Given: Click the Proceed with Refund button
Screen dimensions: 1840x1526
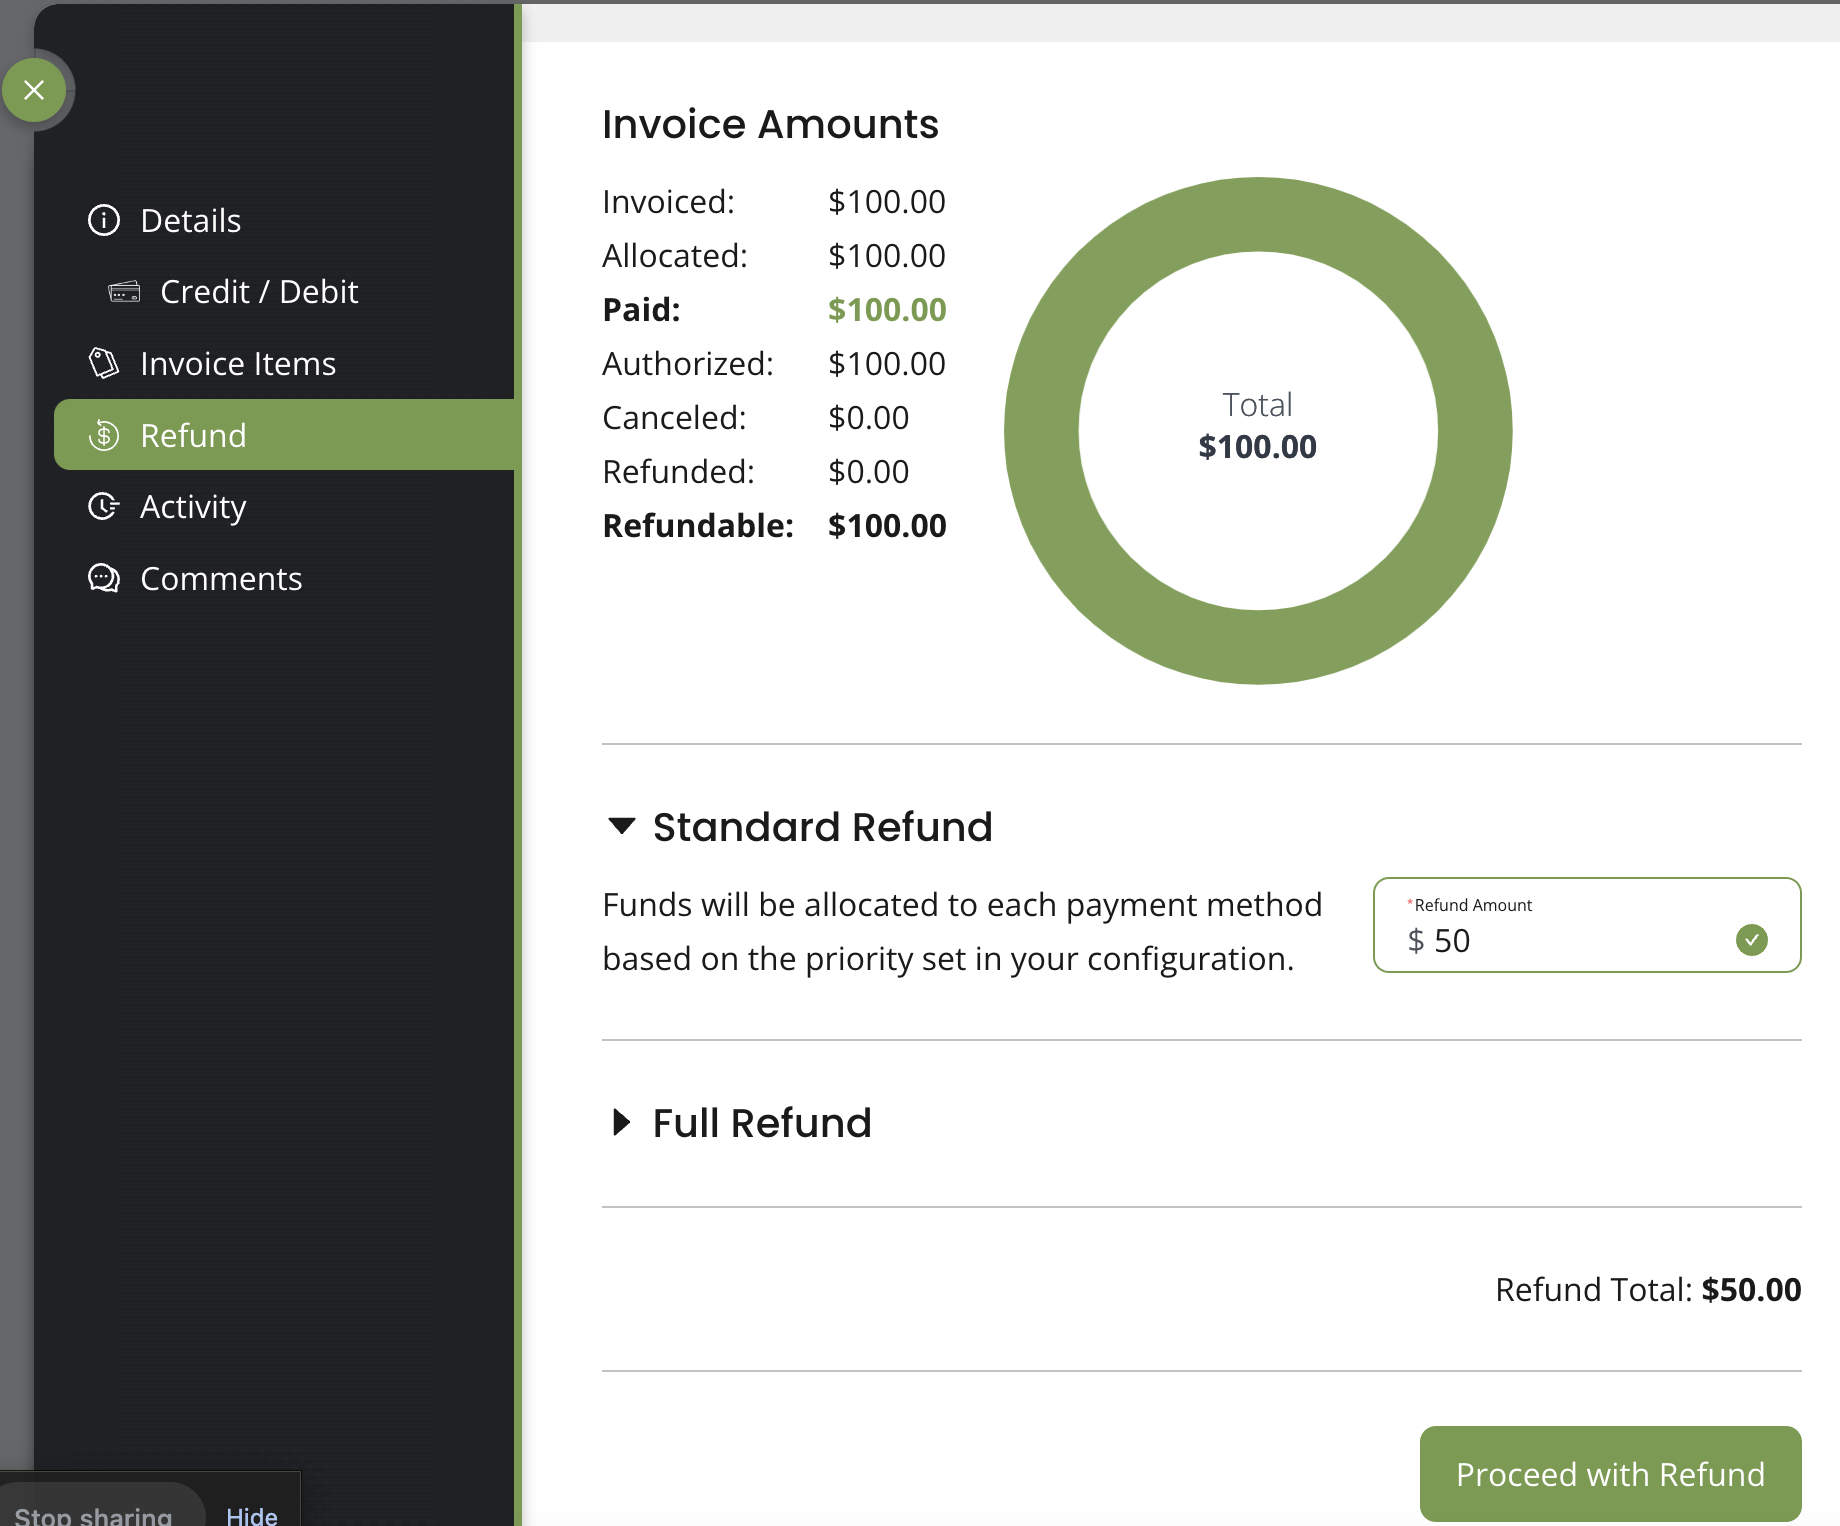Looking at the screenshot, I should [1609, 1473].
